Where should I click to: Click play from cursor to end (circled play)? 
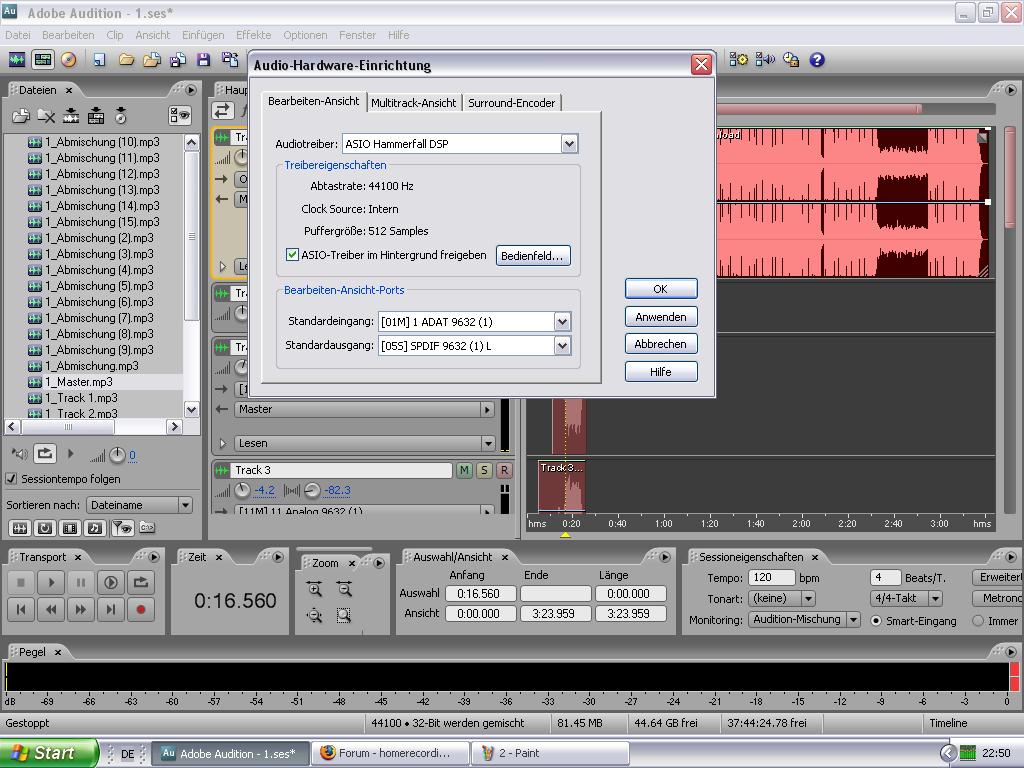[111, 582]
